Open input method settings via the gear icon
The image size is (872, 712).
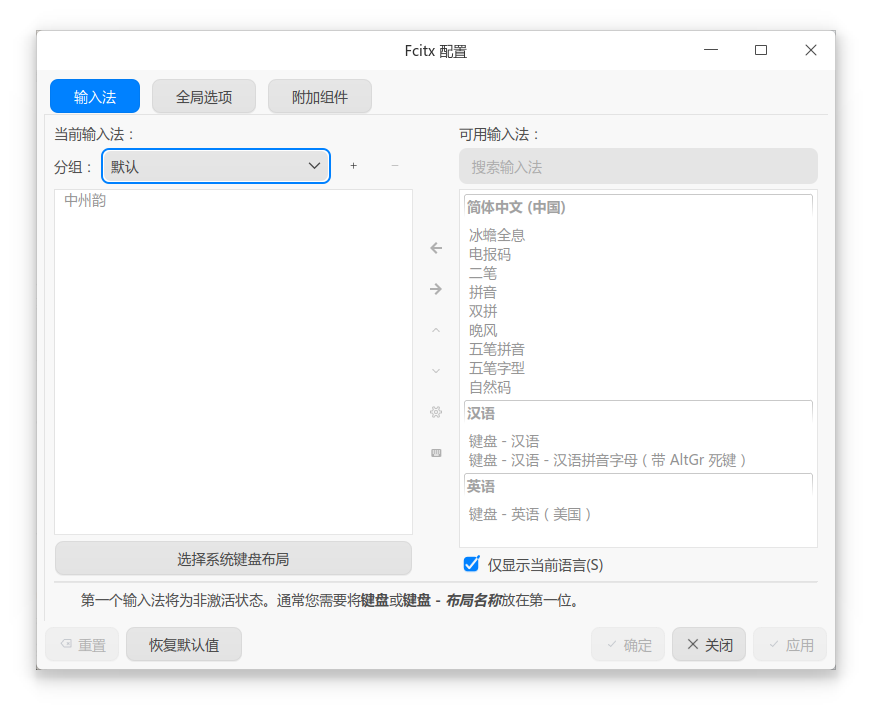pos(436,412)
